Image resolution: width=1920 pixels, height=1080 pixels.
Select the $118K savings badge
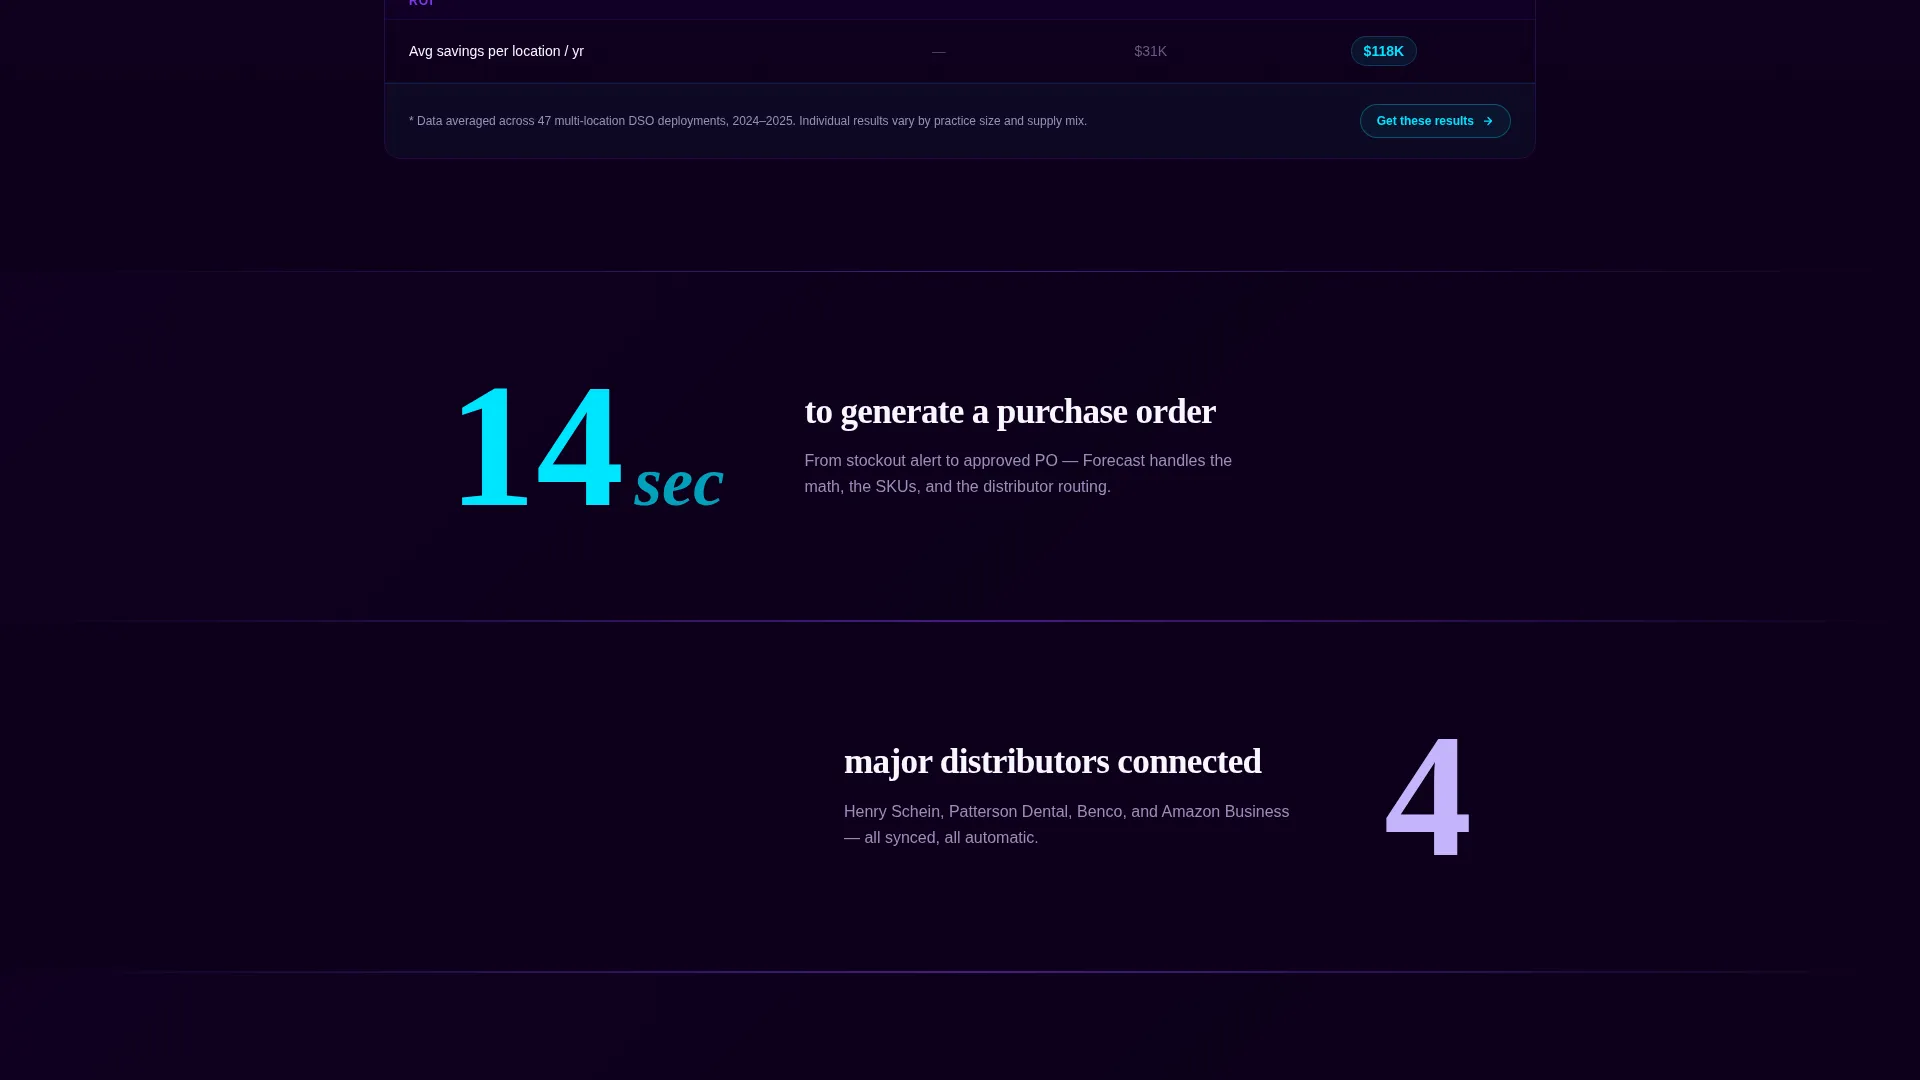click(x=1383, y=51)
